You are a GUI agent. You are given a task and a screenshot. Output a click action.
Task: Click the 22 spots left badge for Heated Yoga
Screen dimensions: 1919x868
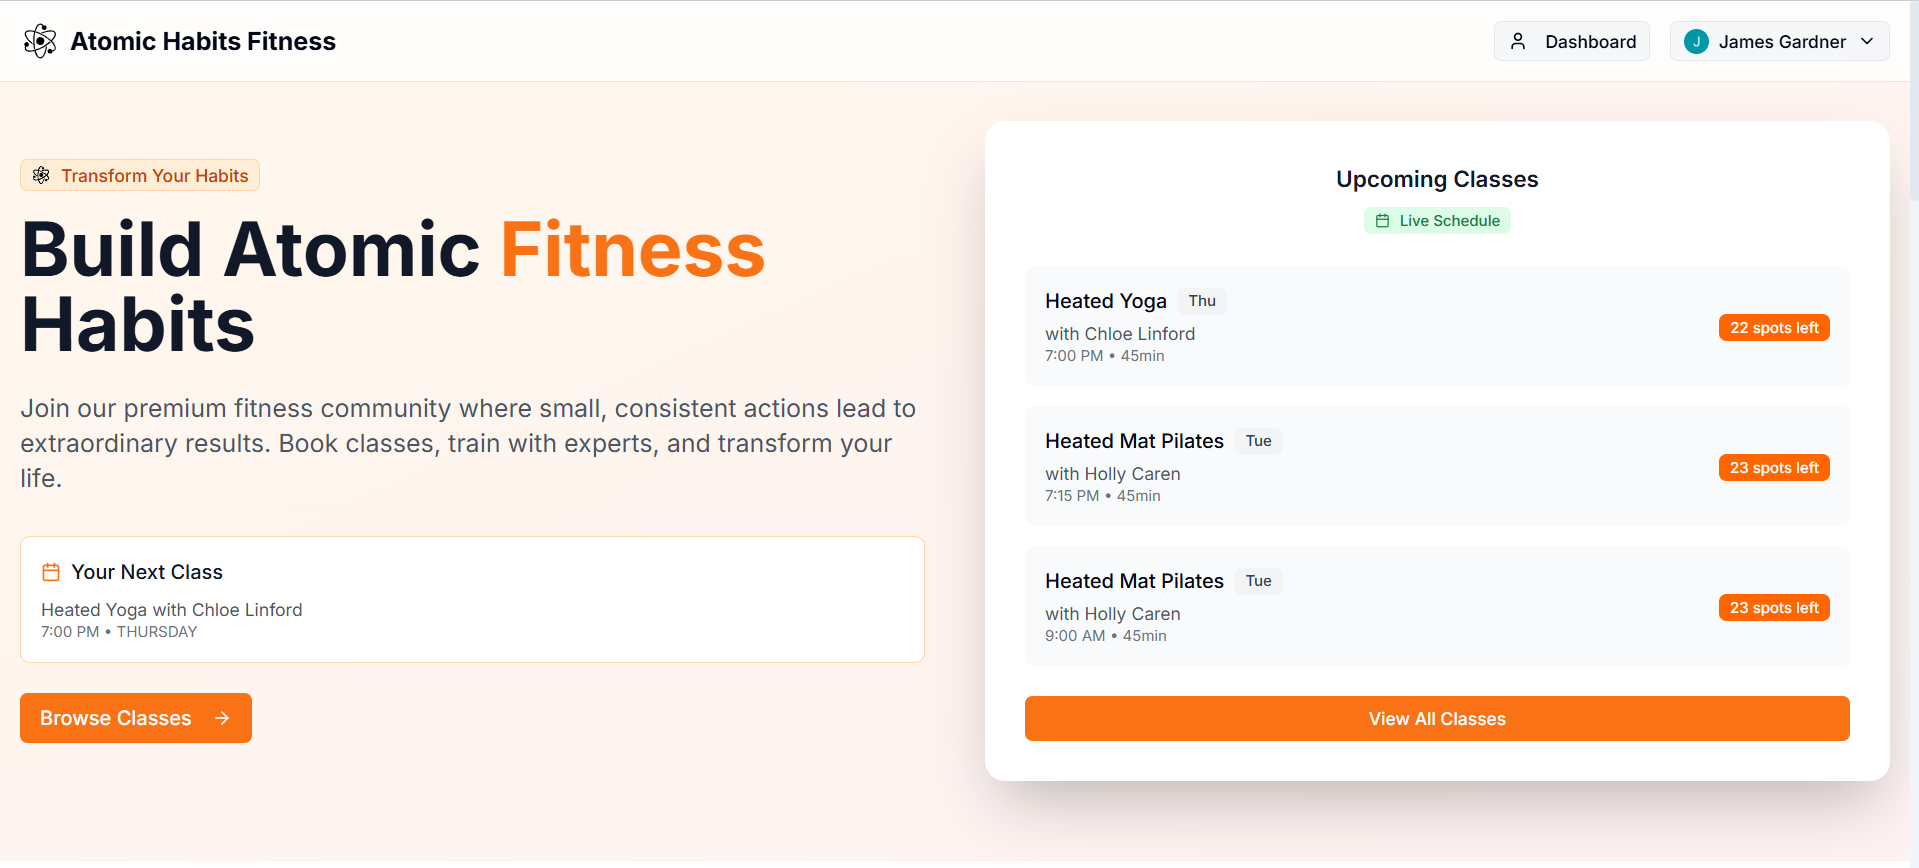coord(1773,327)
